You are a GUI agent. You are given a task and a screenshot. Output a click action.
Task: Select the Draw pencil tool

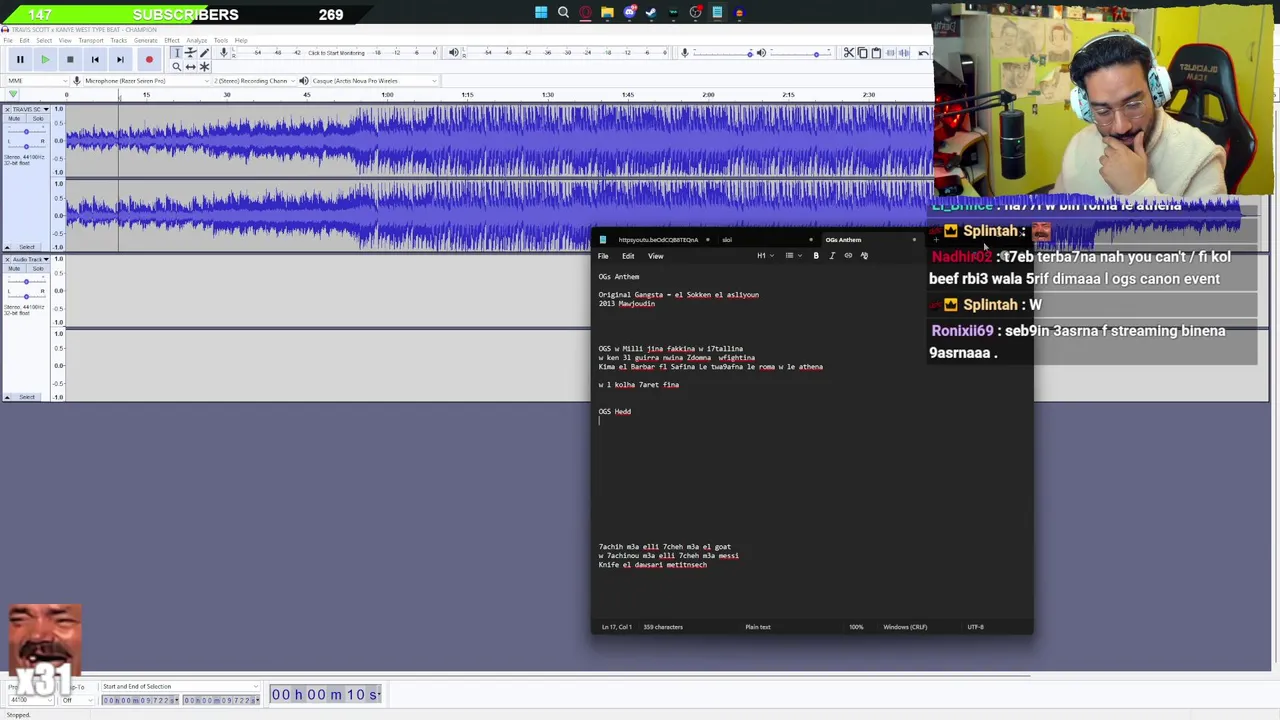[204, 53]
